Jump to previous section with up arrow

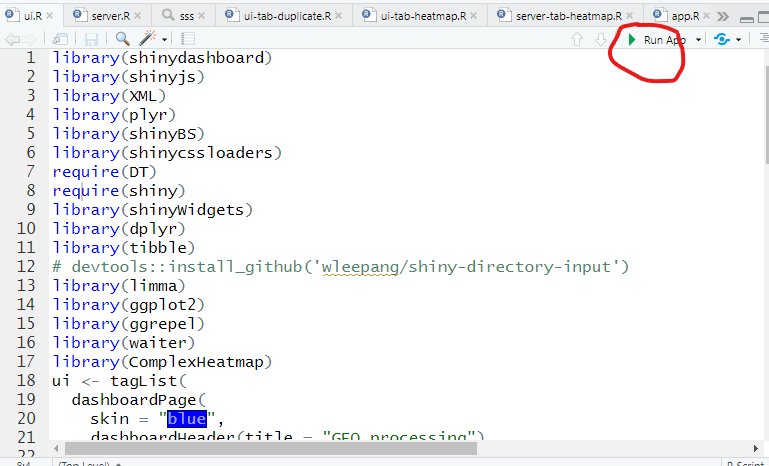[x=577, y=39]
